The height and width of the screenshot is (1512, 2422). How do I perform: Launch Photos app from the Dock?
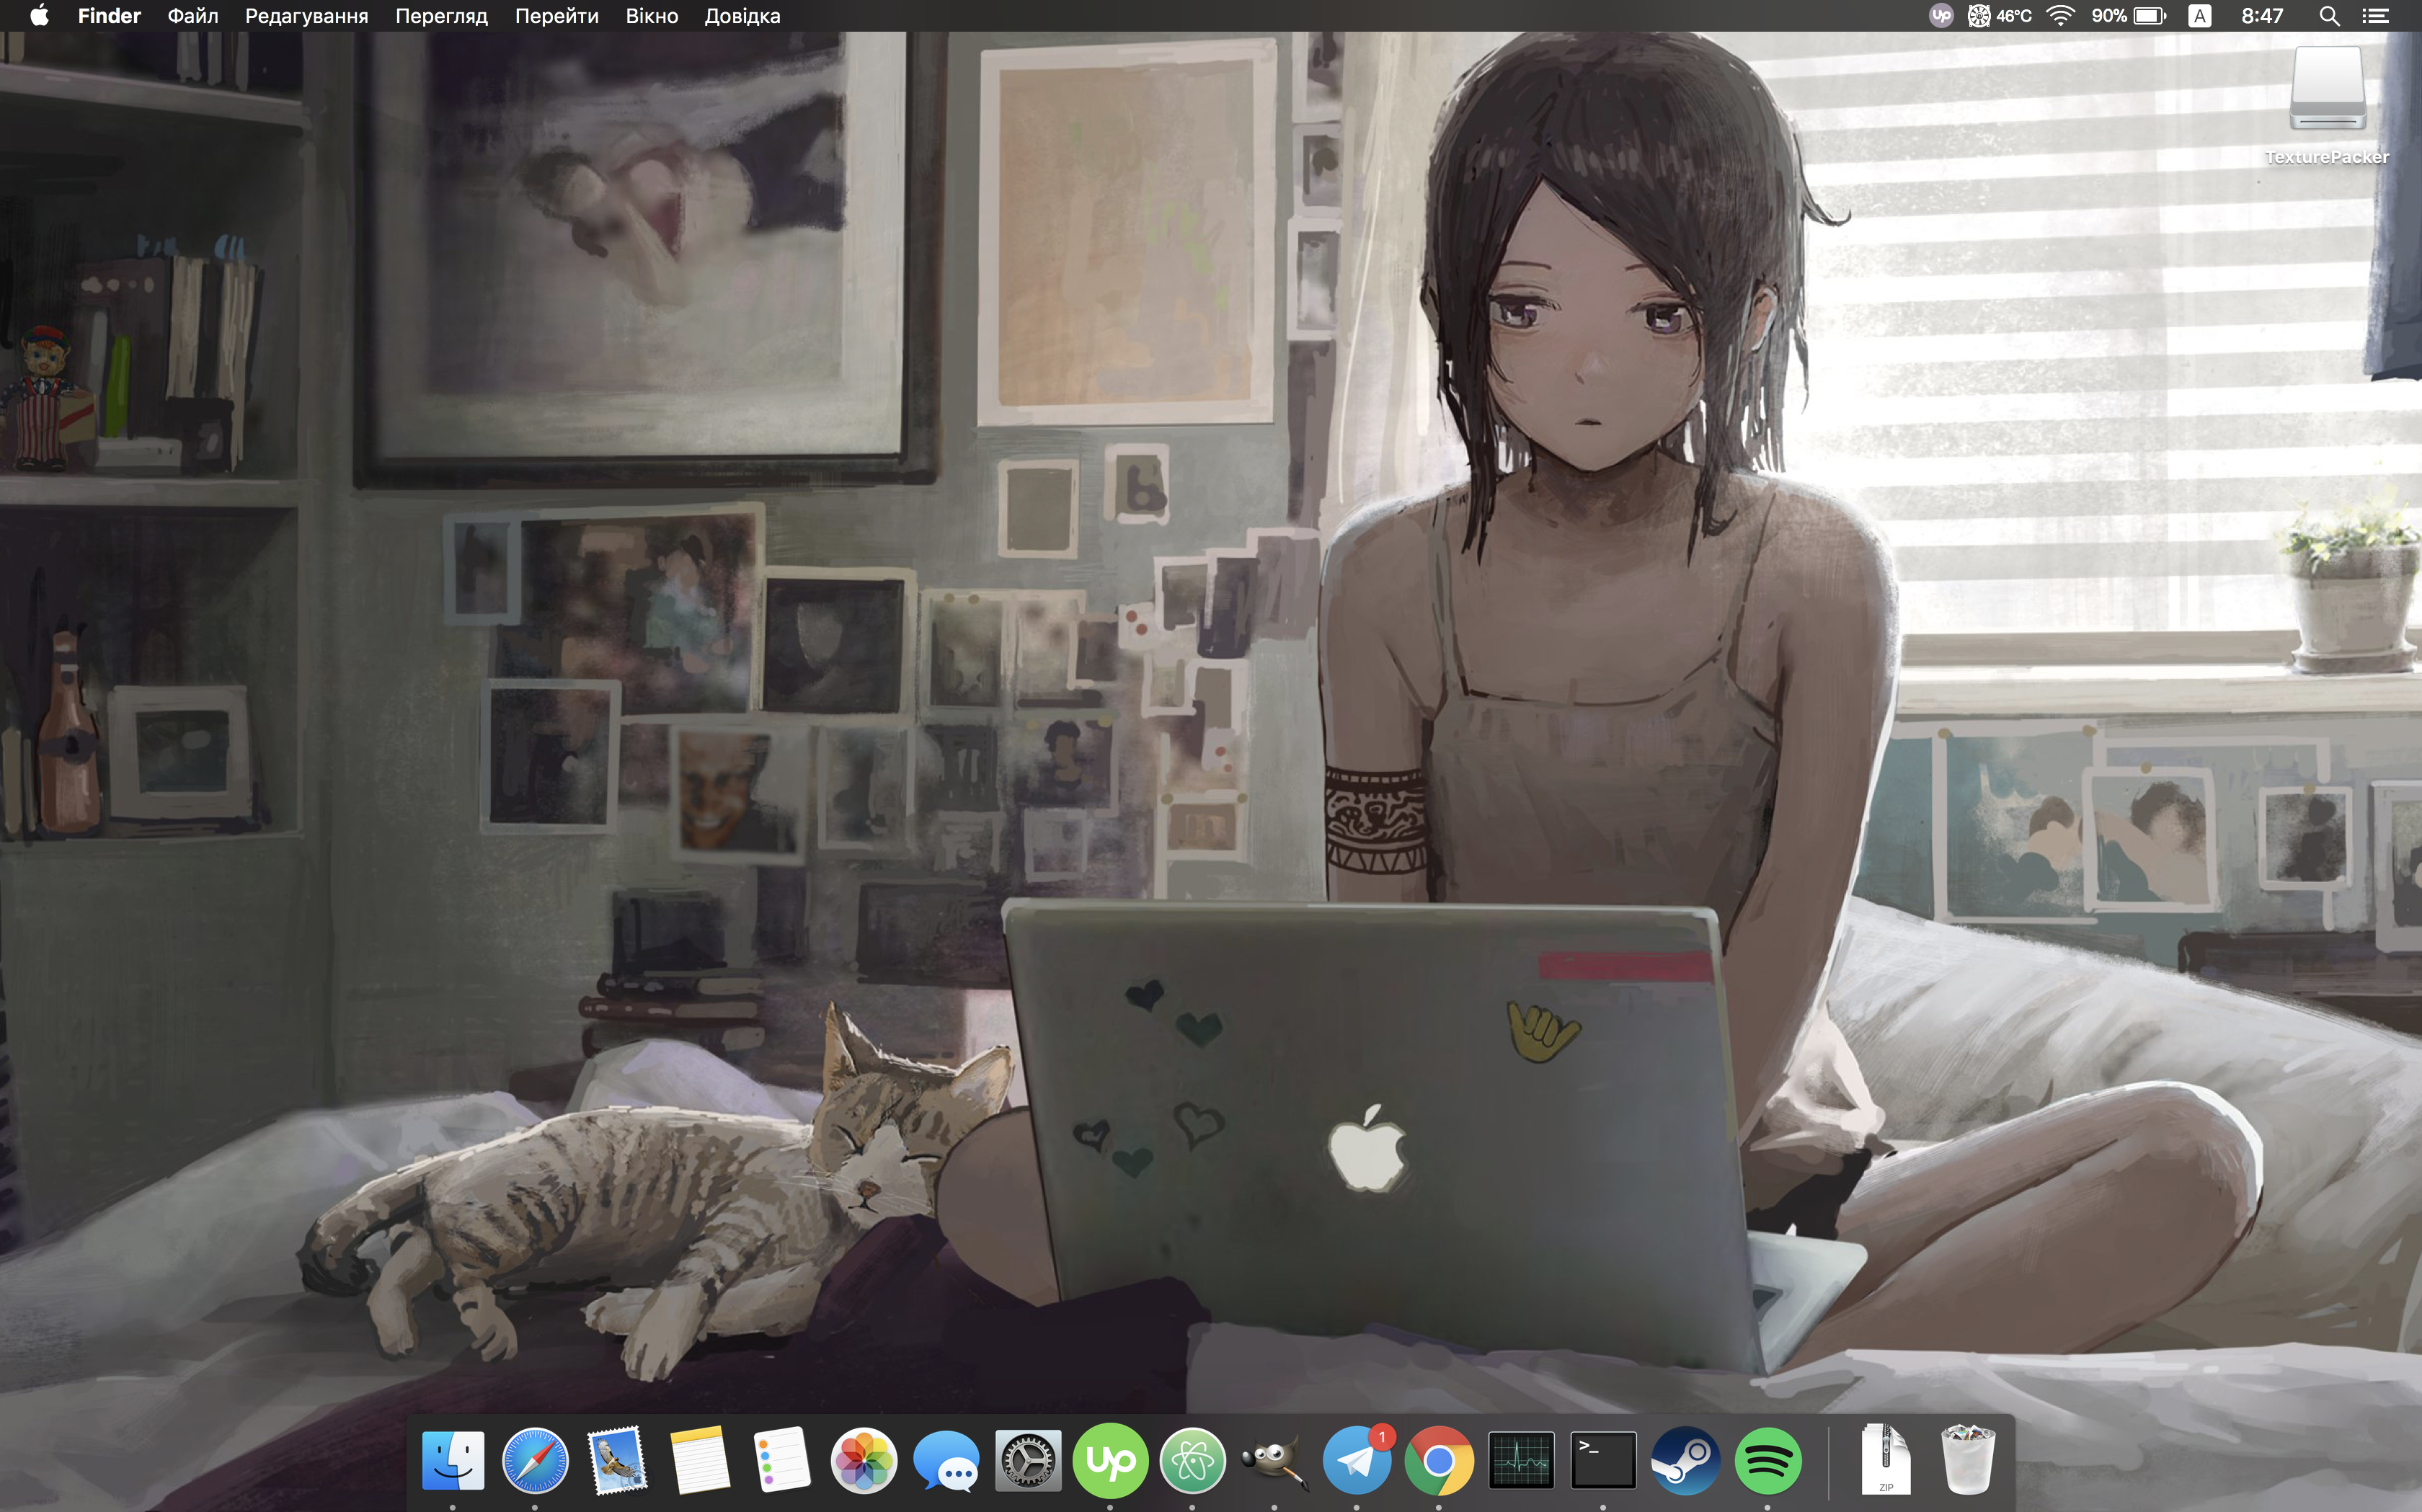point(863,1460)
